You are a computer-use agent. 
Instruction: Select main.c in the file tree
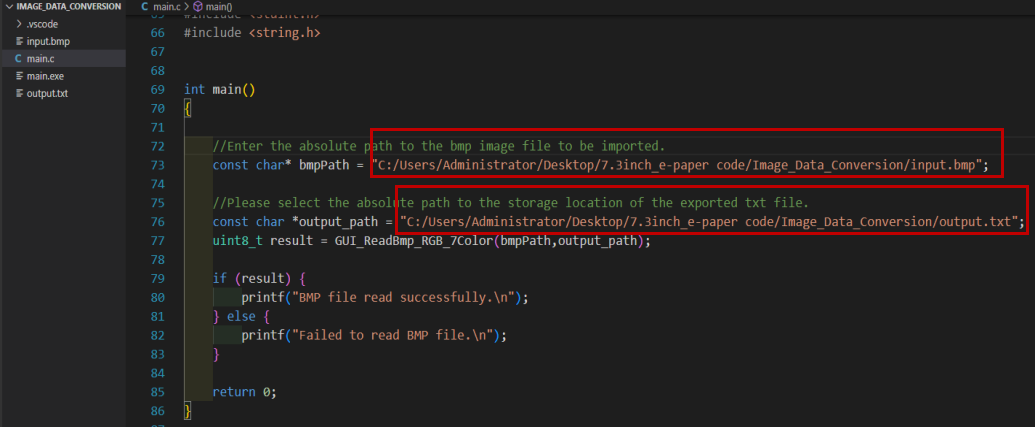pos(40,59)
